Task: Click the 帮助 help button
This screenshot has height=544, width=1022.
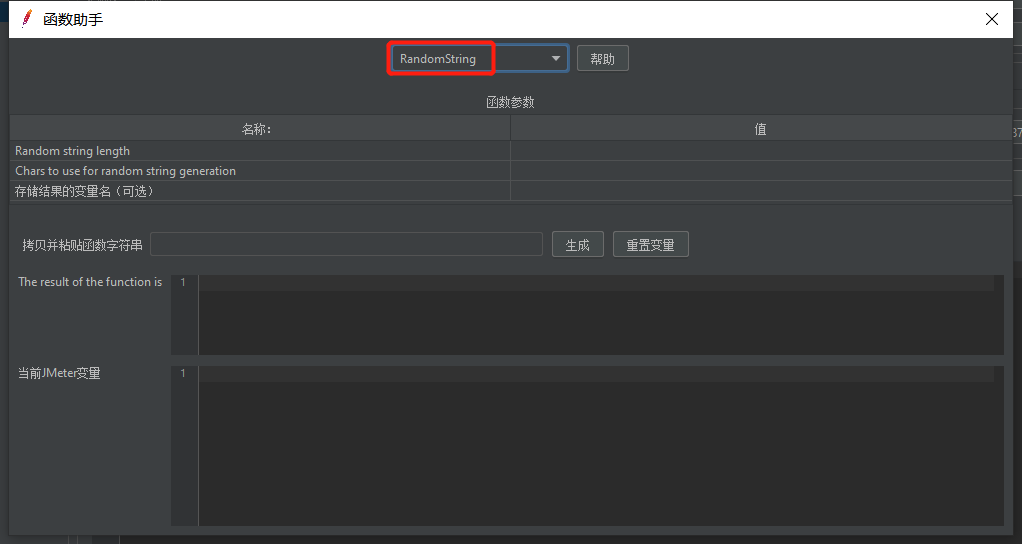Action: pos(602,59)
